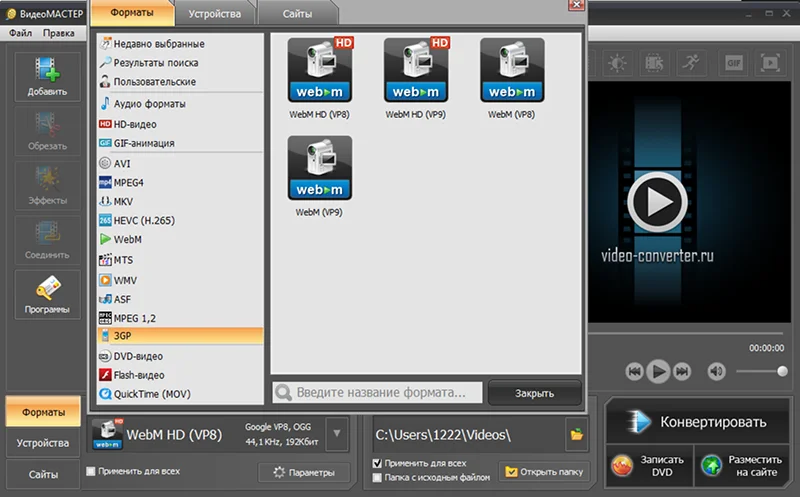Click the crop video icon above preview
Screen dimensions: 800x497
pos(654,63)
